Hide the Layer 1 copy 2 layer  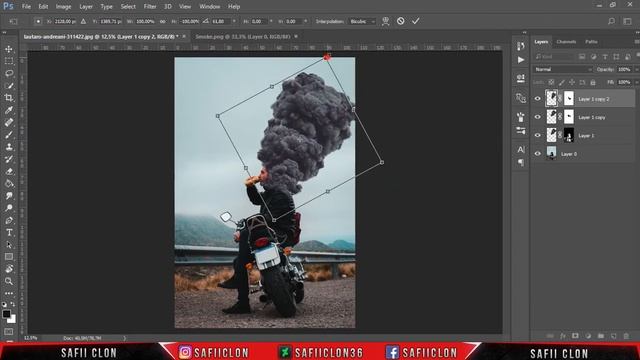[x=537, y=99]
